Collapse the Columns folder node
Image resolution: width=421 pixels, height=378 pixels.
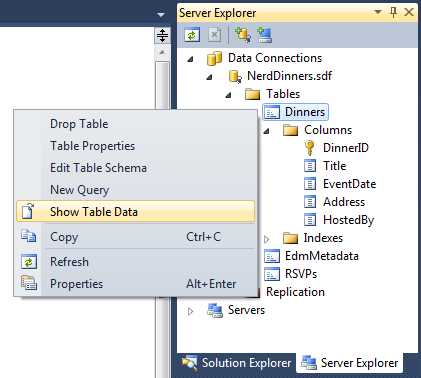coord(266,131)
